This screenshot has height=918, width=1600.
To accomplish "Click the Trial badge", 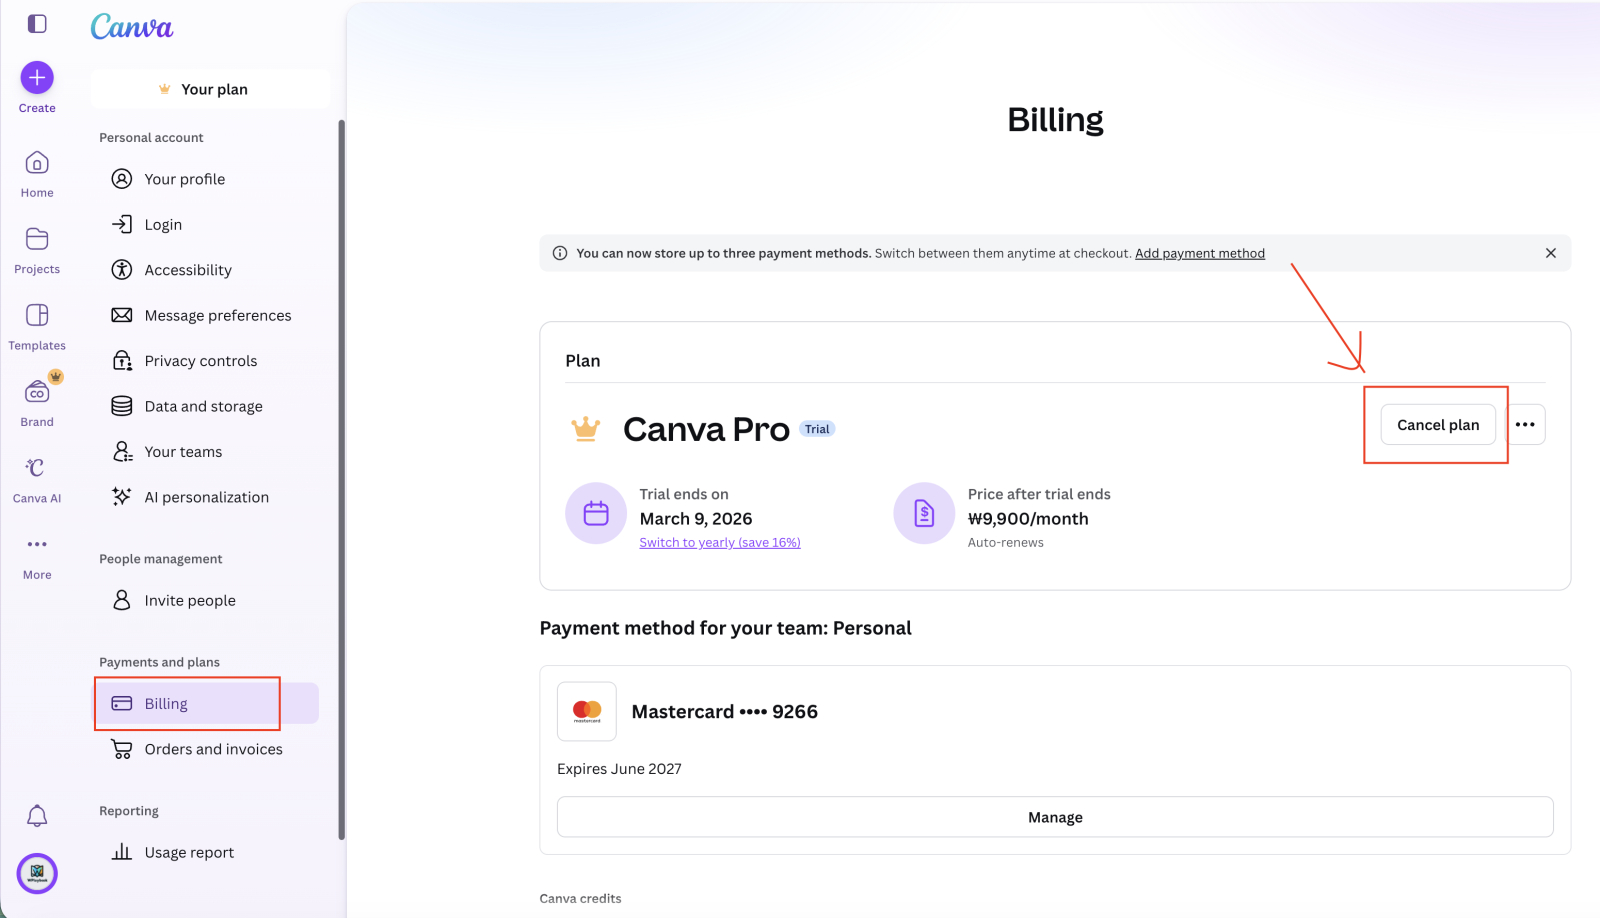I will click(x=817, y=429).
